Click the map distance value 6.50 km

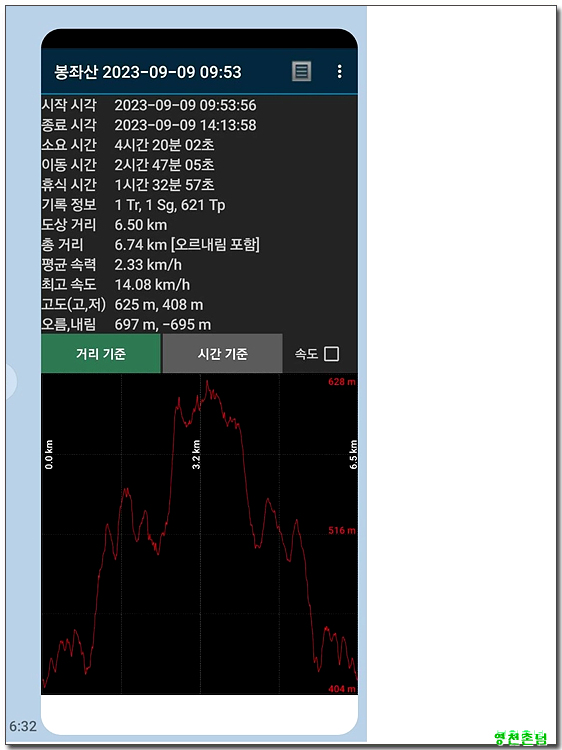tap(141, 225)
